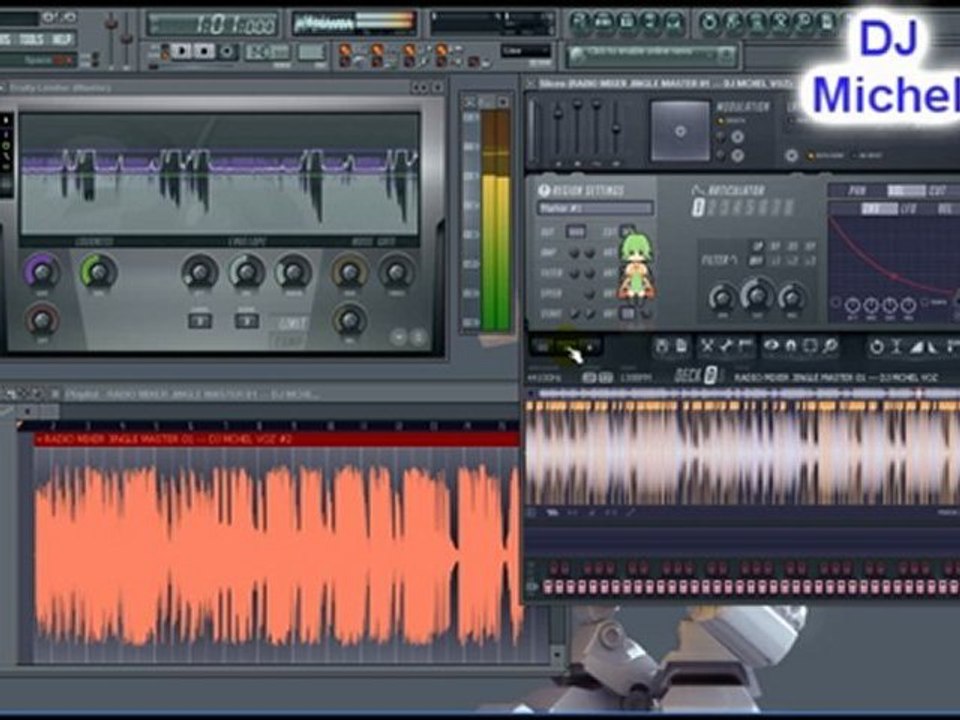Adjust the fourth vertical fader in Slicex

(x=616, y=130)
